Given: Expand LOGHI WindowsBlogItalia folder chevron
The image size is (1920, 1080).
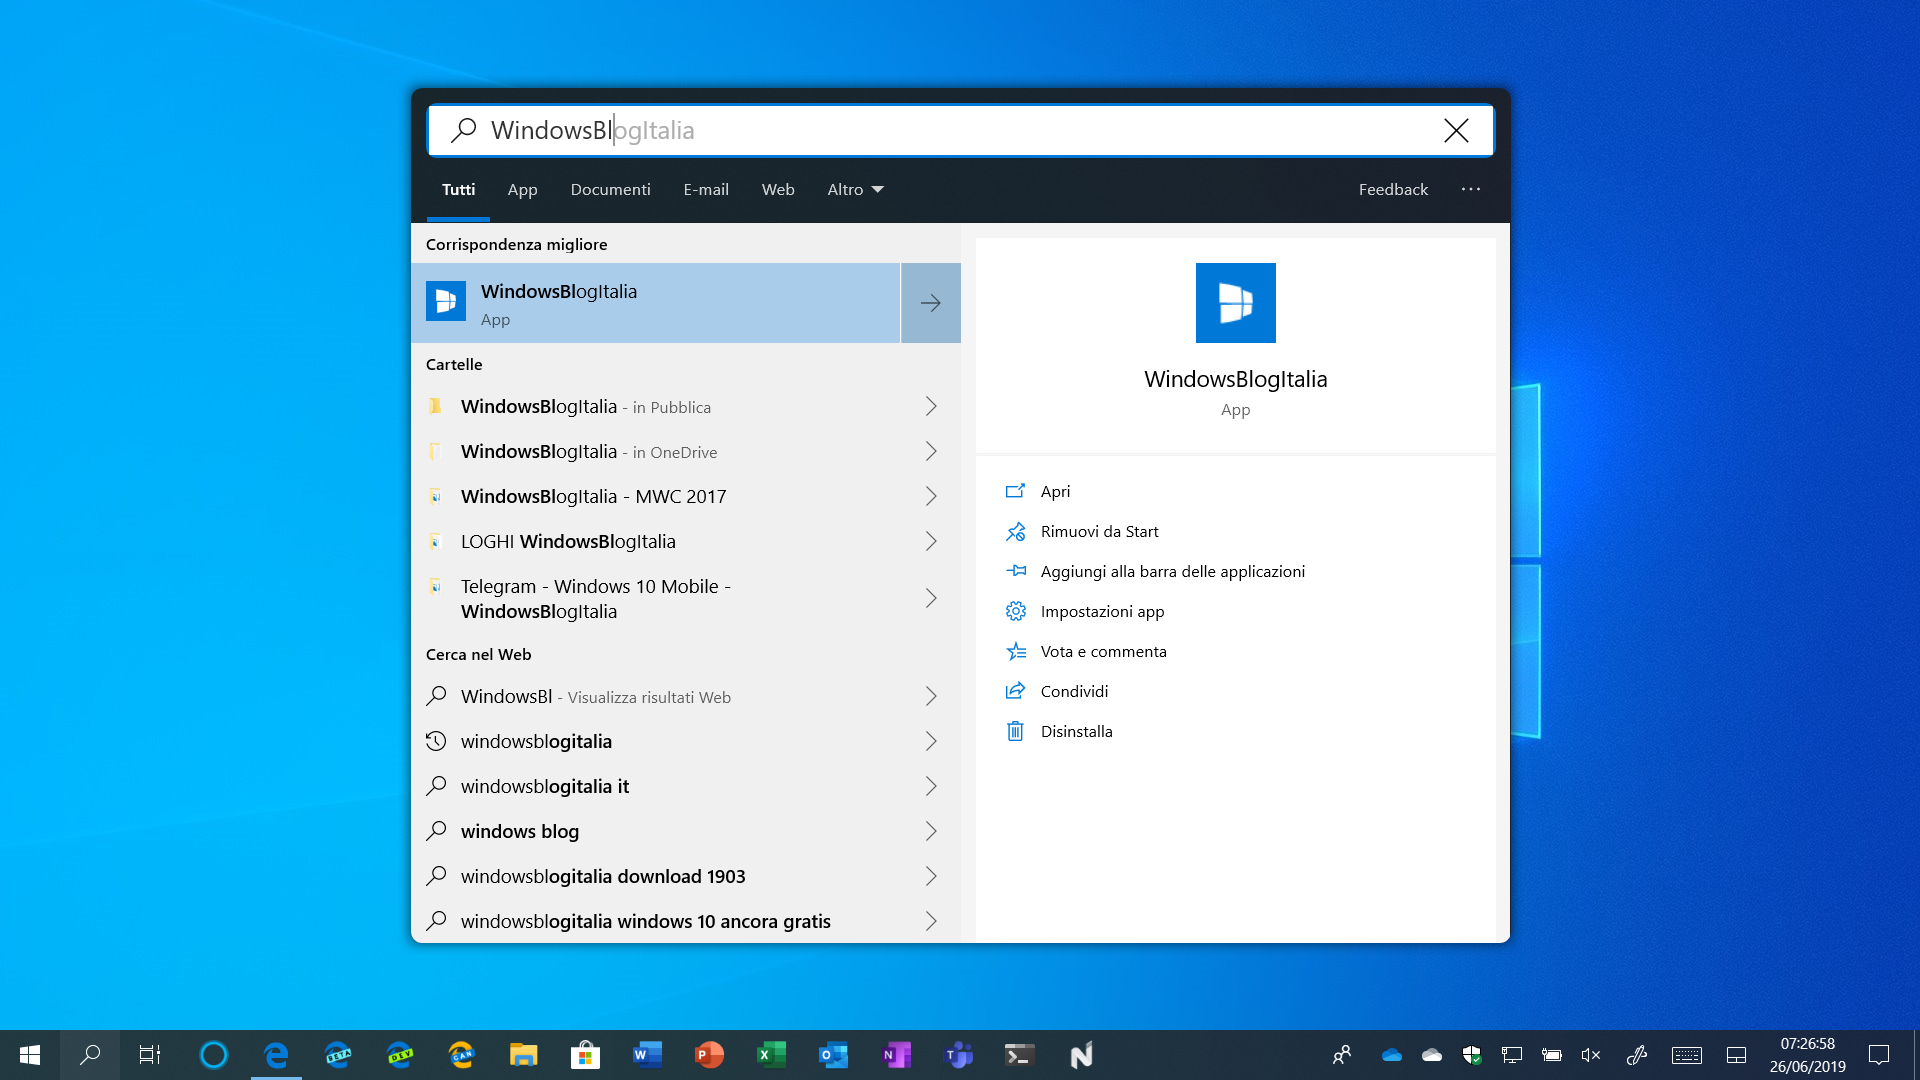Looking at the screenshot, I should click(931, 541).
